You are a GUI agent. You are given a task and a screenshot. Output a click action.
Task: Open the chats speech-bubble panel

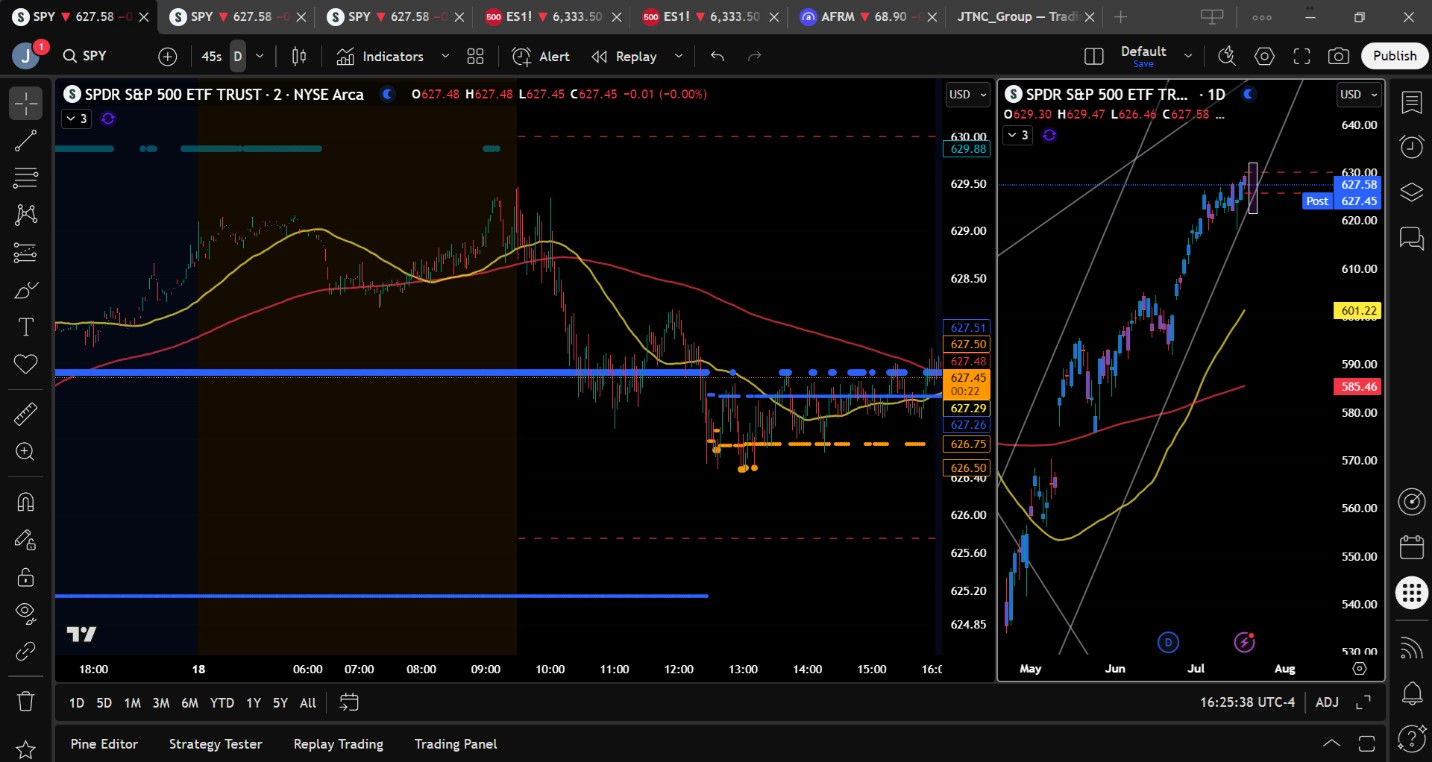click(x=1411, y=237)
